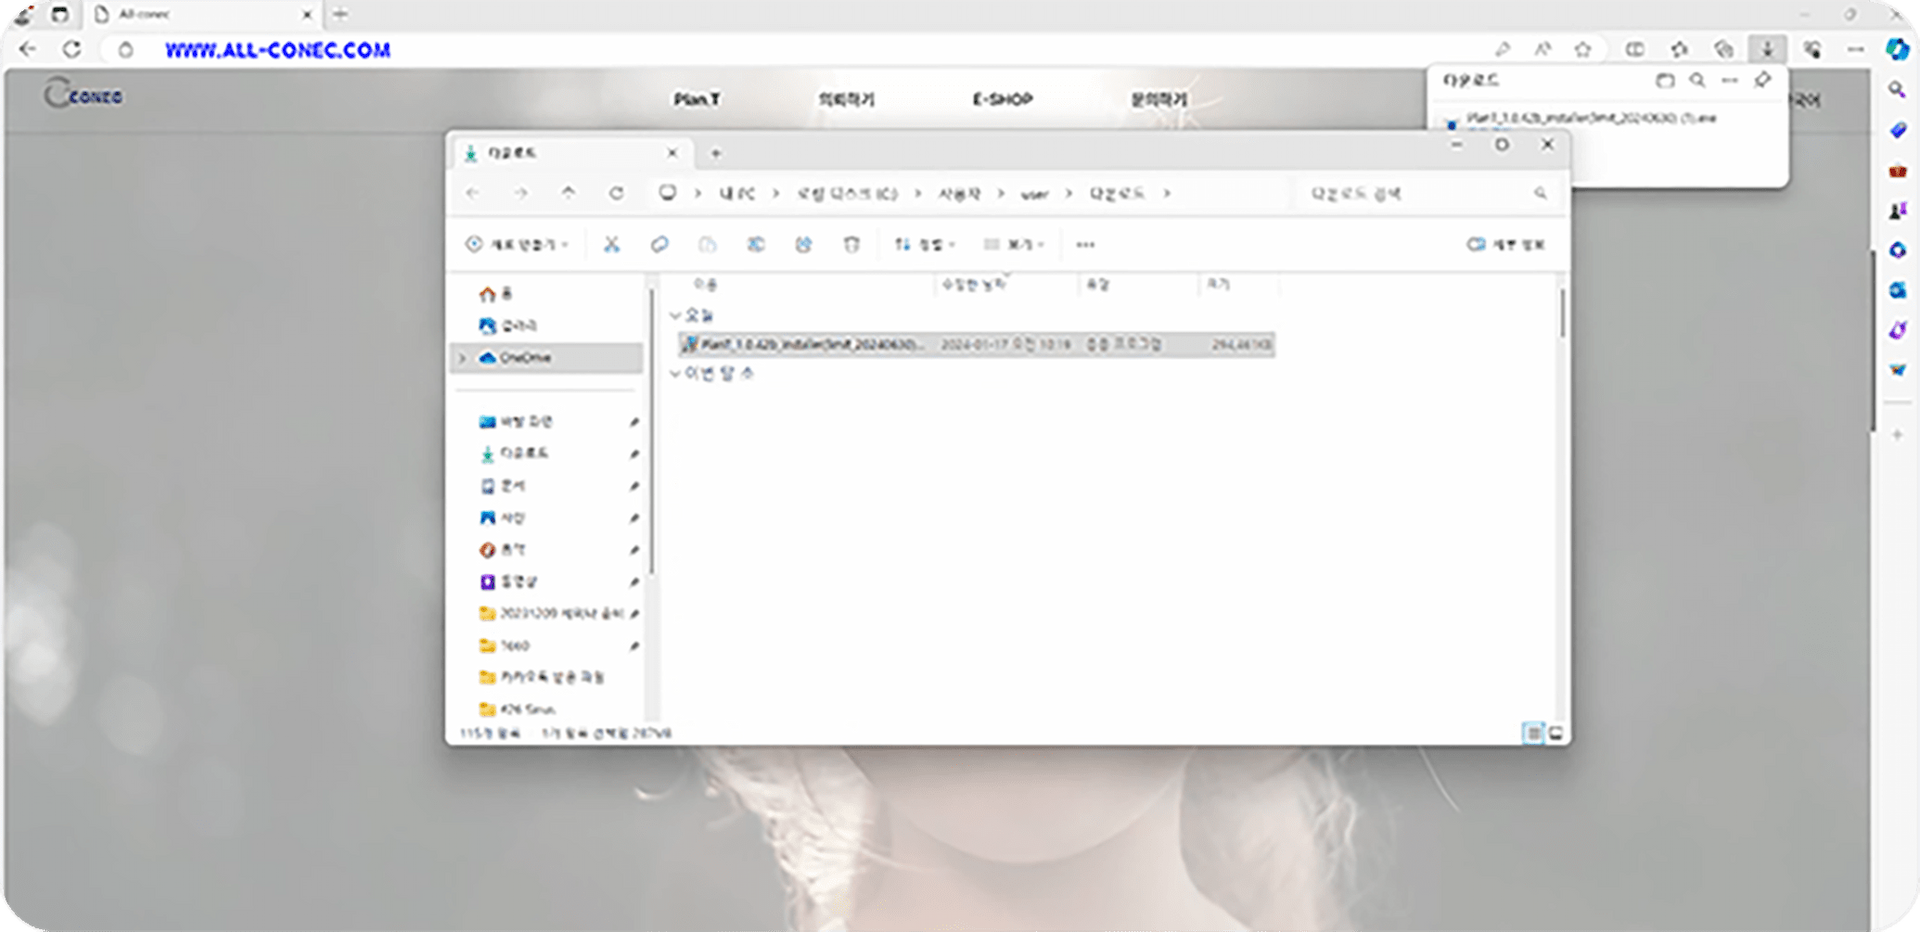Expand breadcrumb chevron after 내 PC

(775, 193)
